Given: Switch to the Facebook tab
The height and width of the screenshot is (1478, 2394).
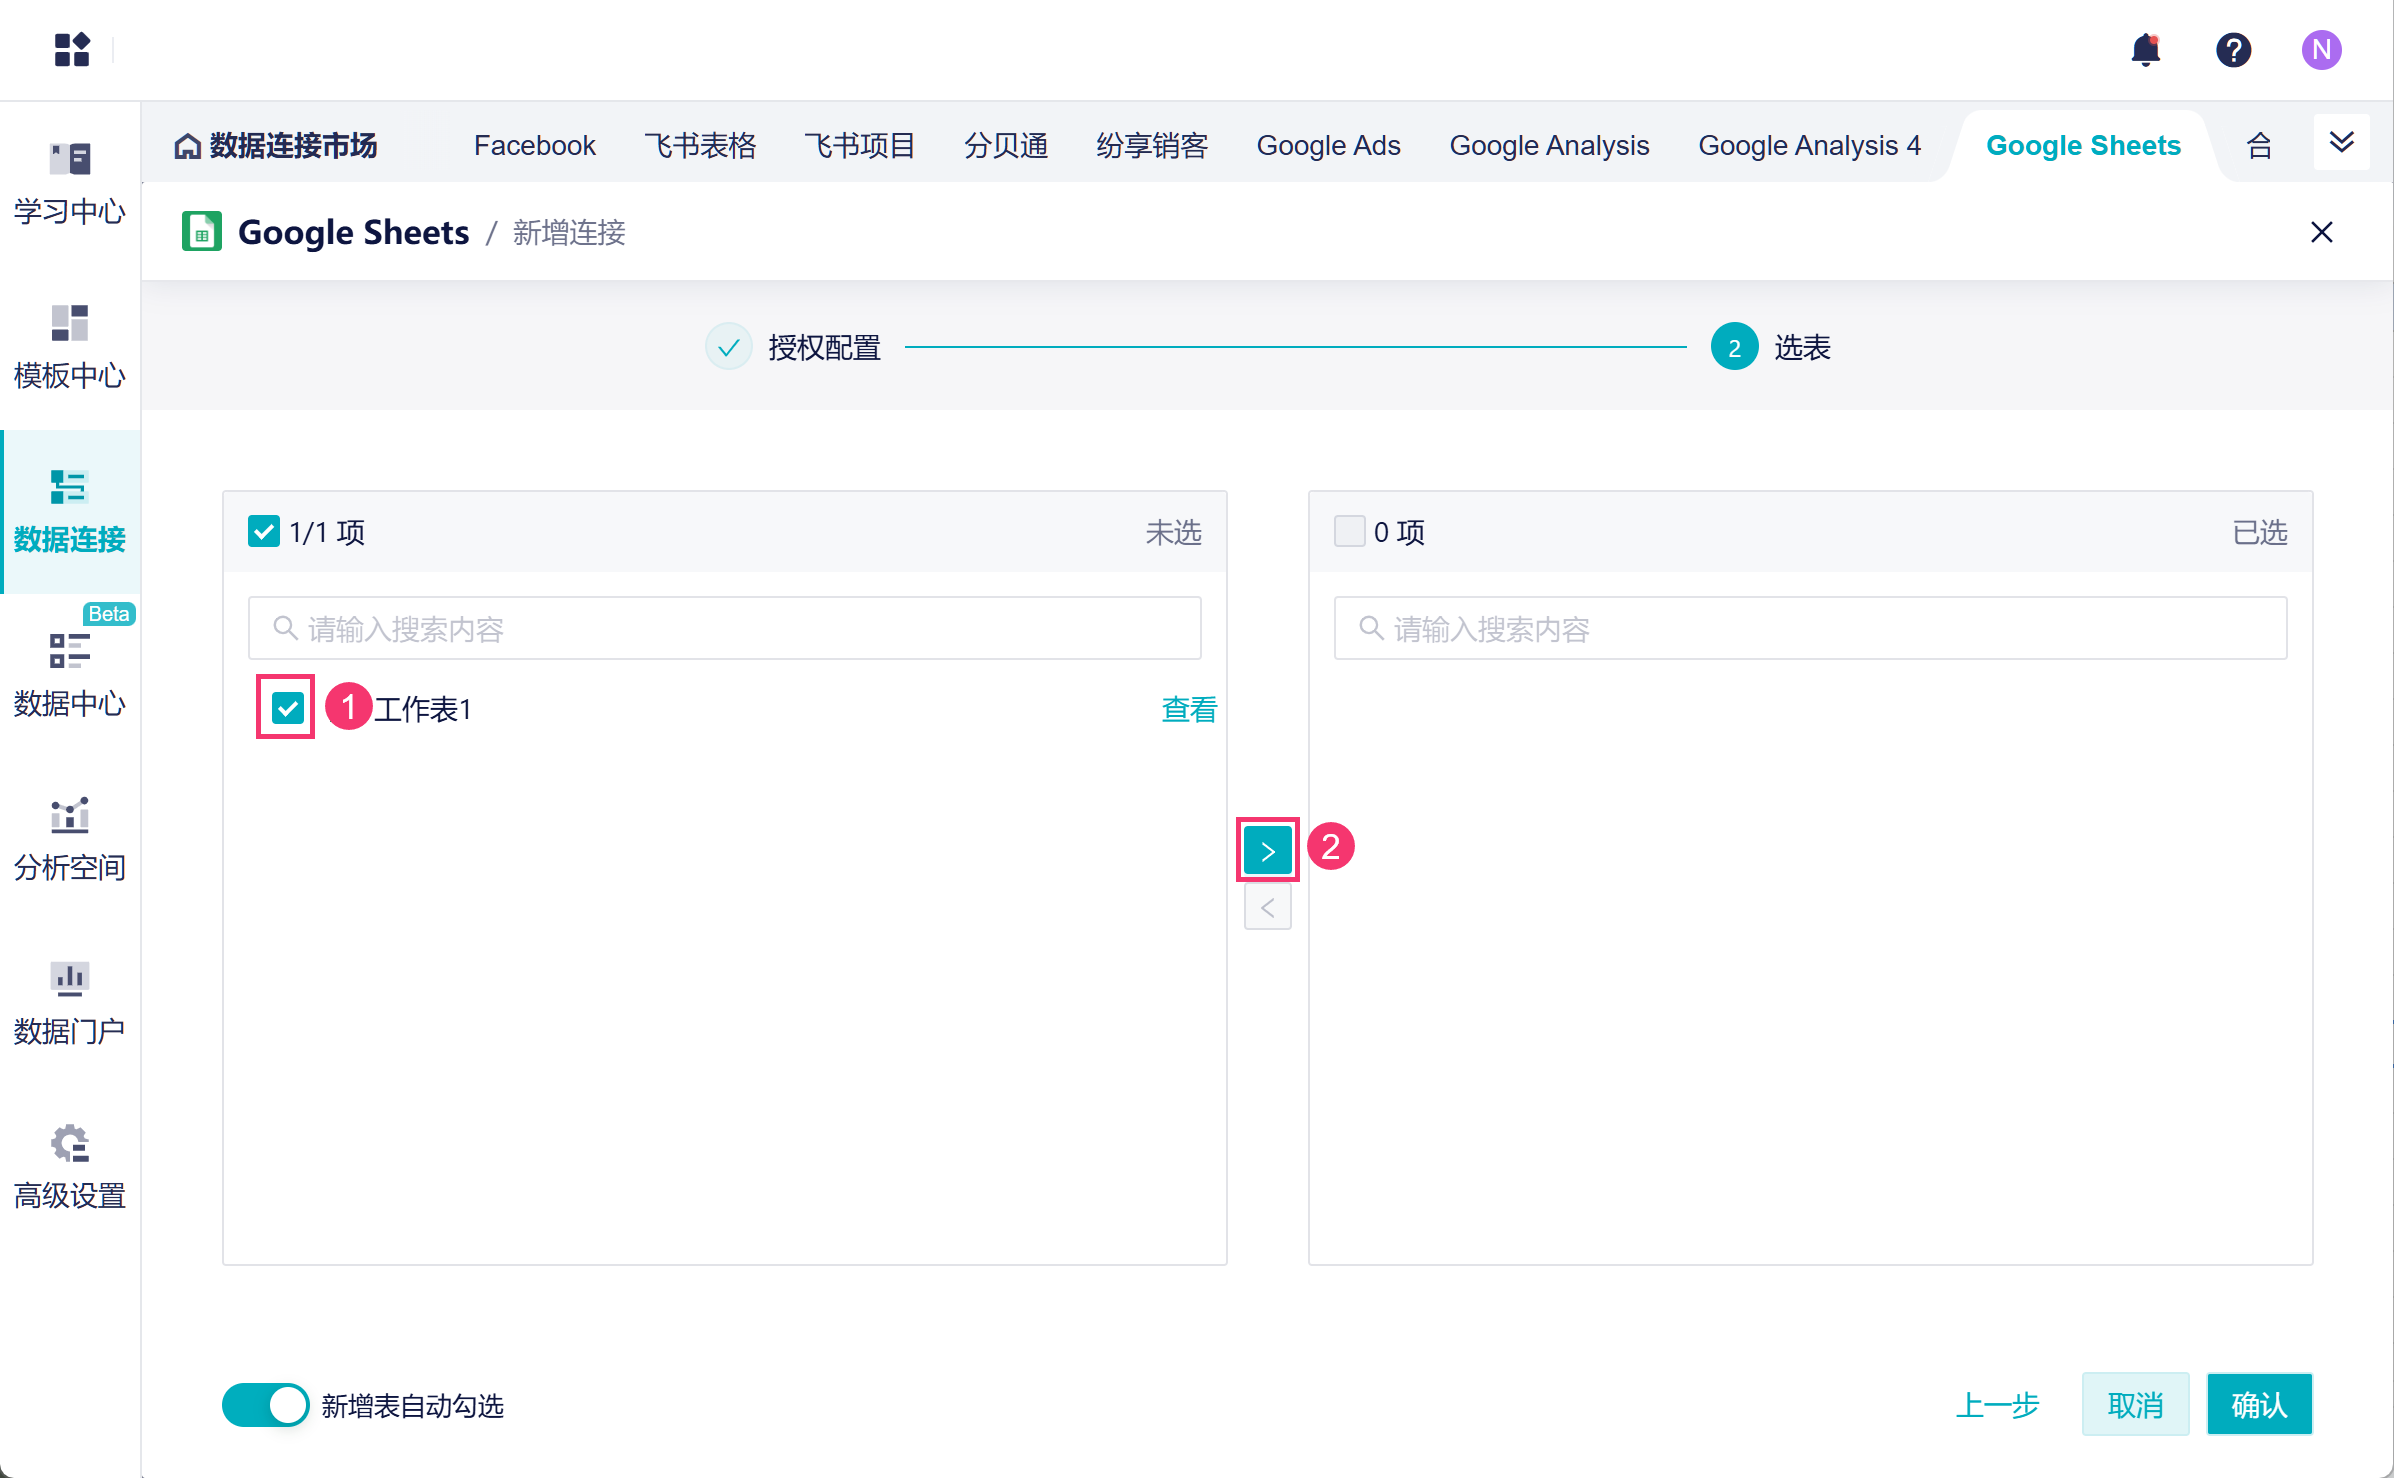Looking at the screenshot, I should 534,146.
